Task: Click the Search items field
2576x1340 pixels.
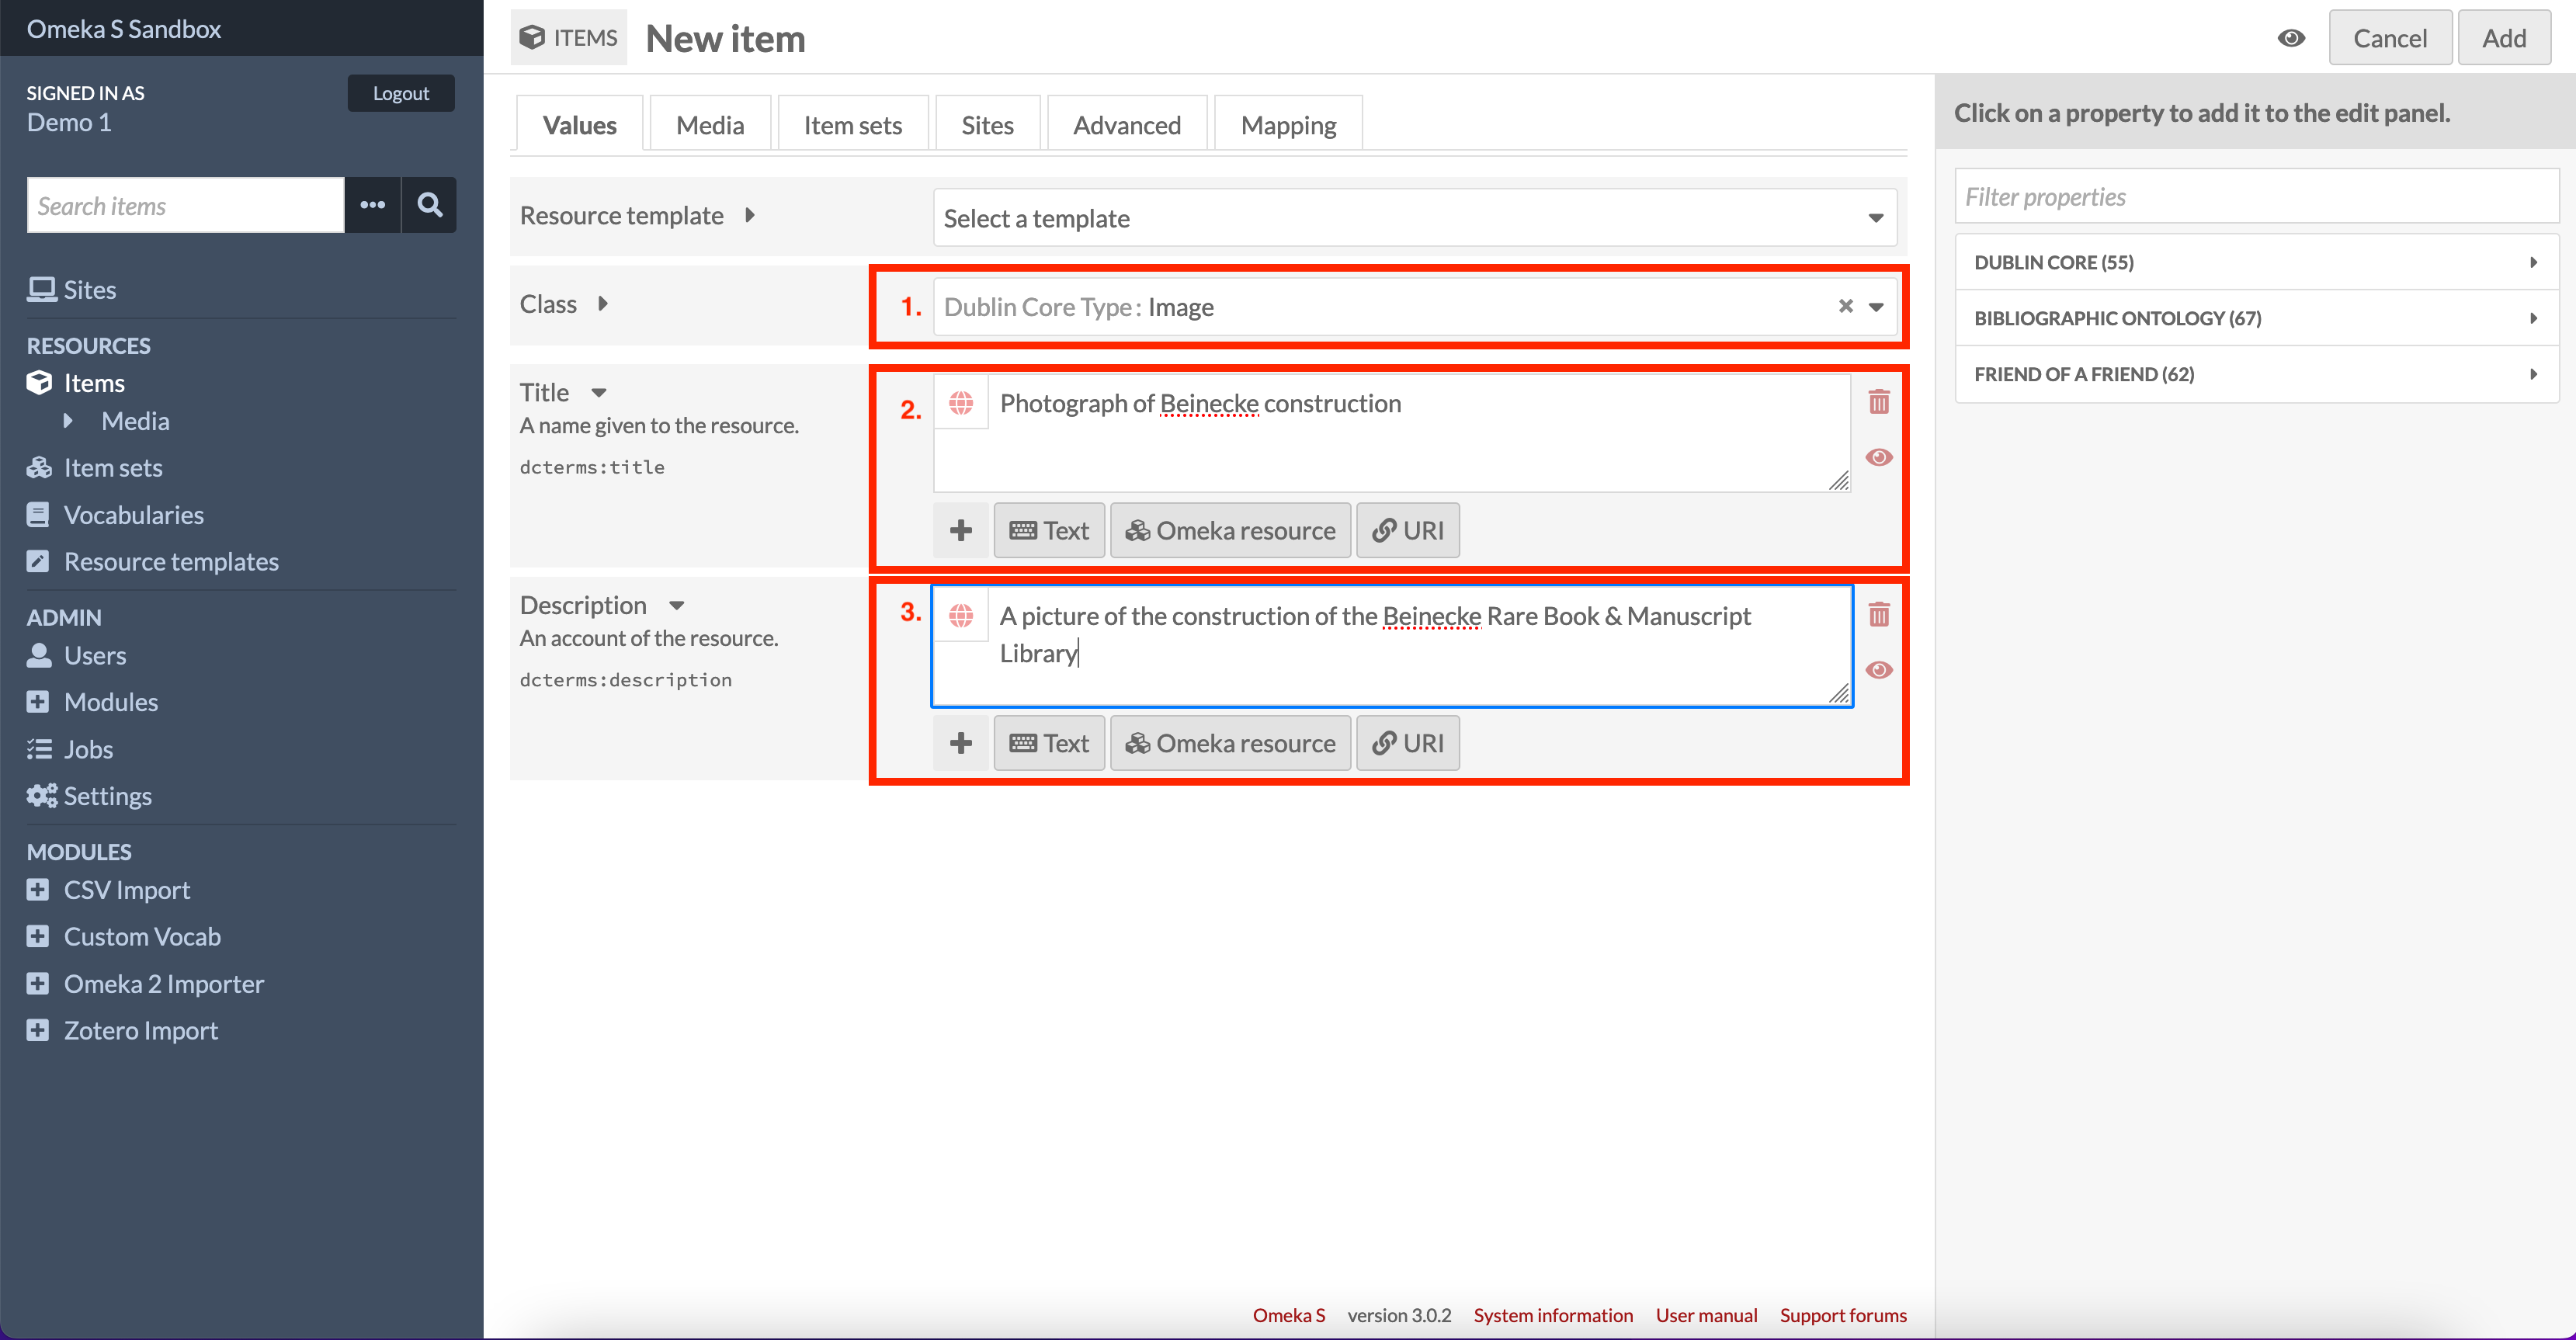Action: click(185, 205)
